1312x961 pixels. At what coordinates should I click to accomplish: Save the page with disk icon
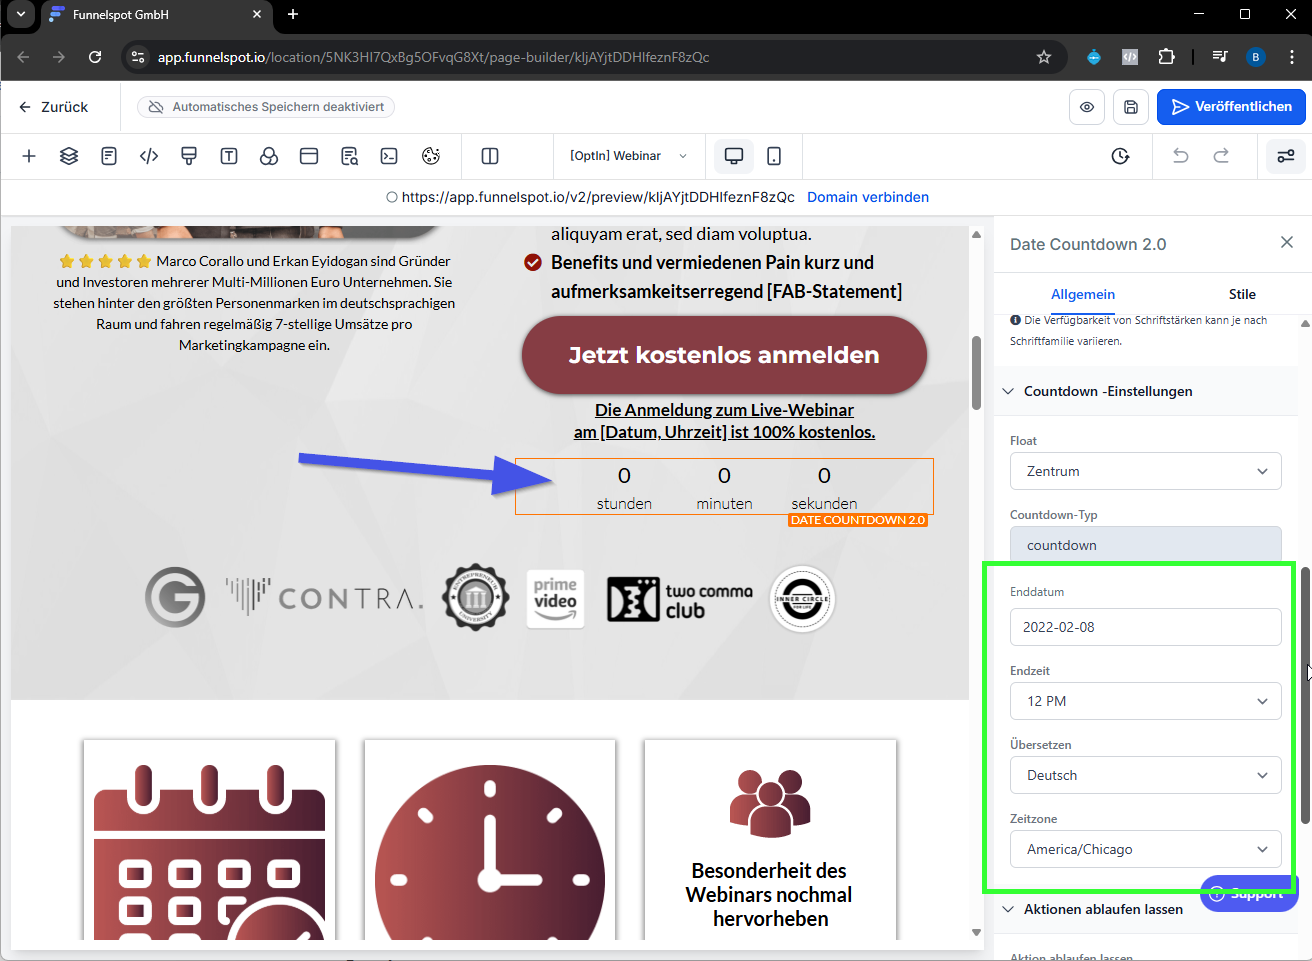point(1131,107)
